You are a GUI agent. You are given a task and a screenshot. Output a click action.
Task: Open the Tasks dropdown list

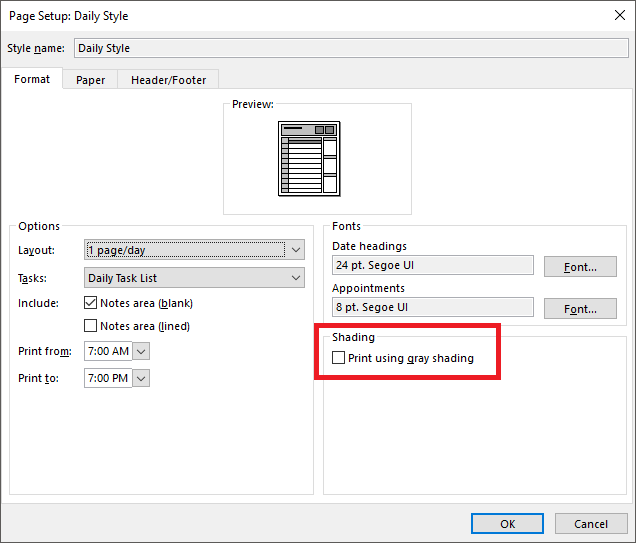(296, 278)
